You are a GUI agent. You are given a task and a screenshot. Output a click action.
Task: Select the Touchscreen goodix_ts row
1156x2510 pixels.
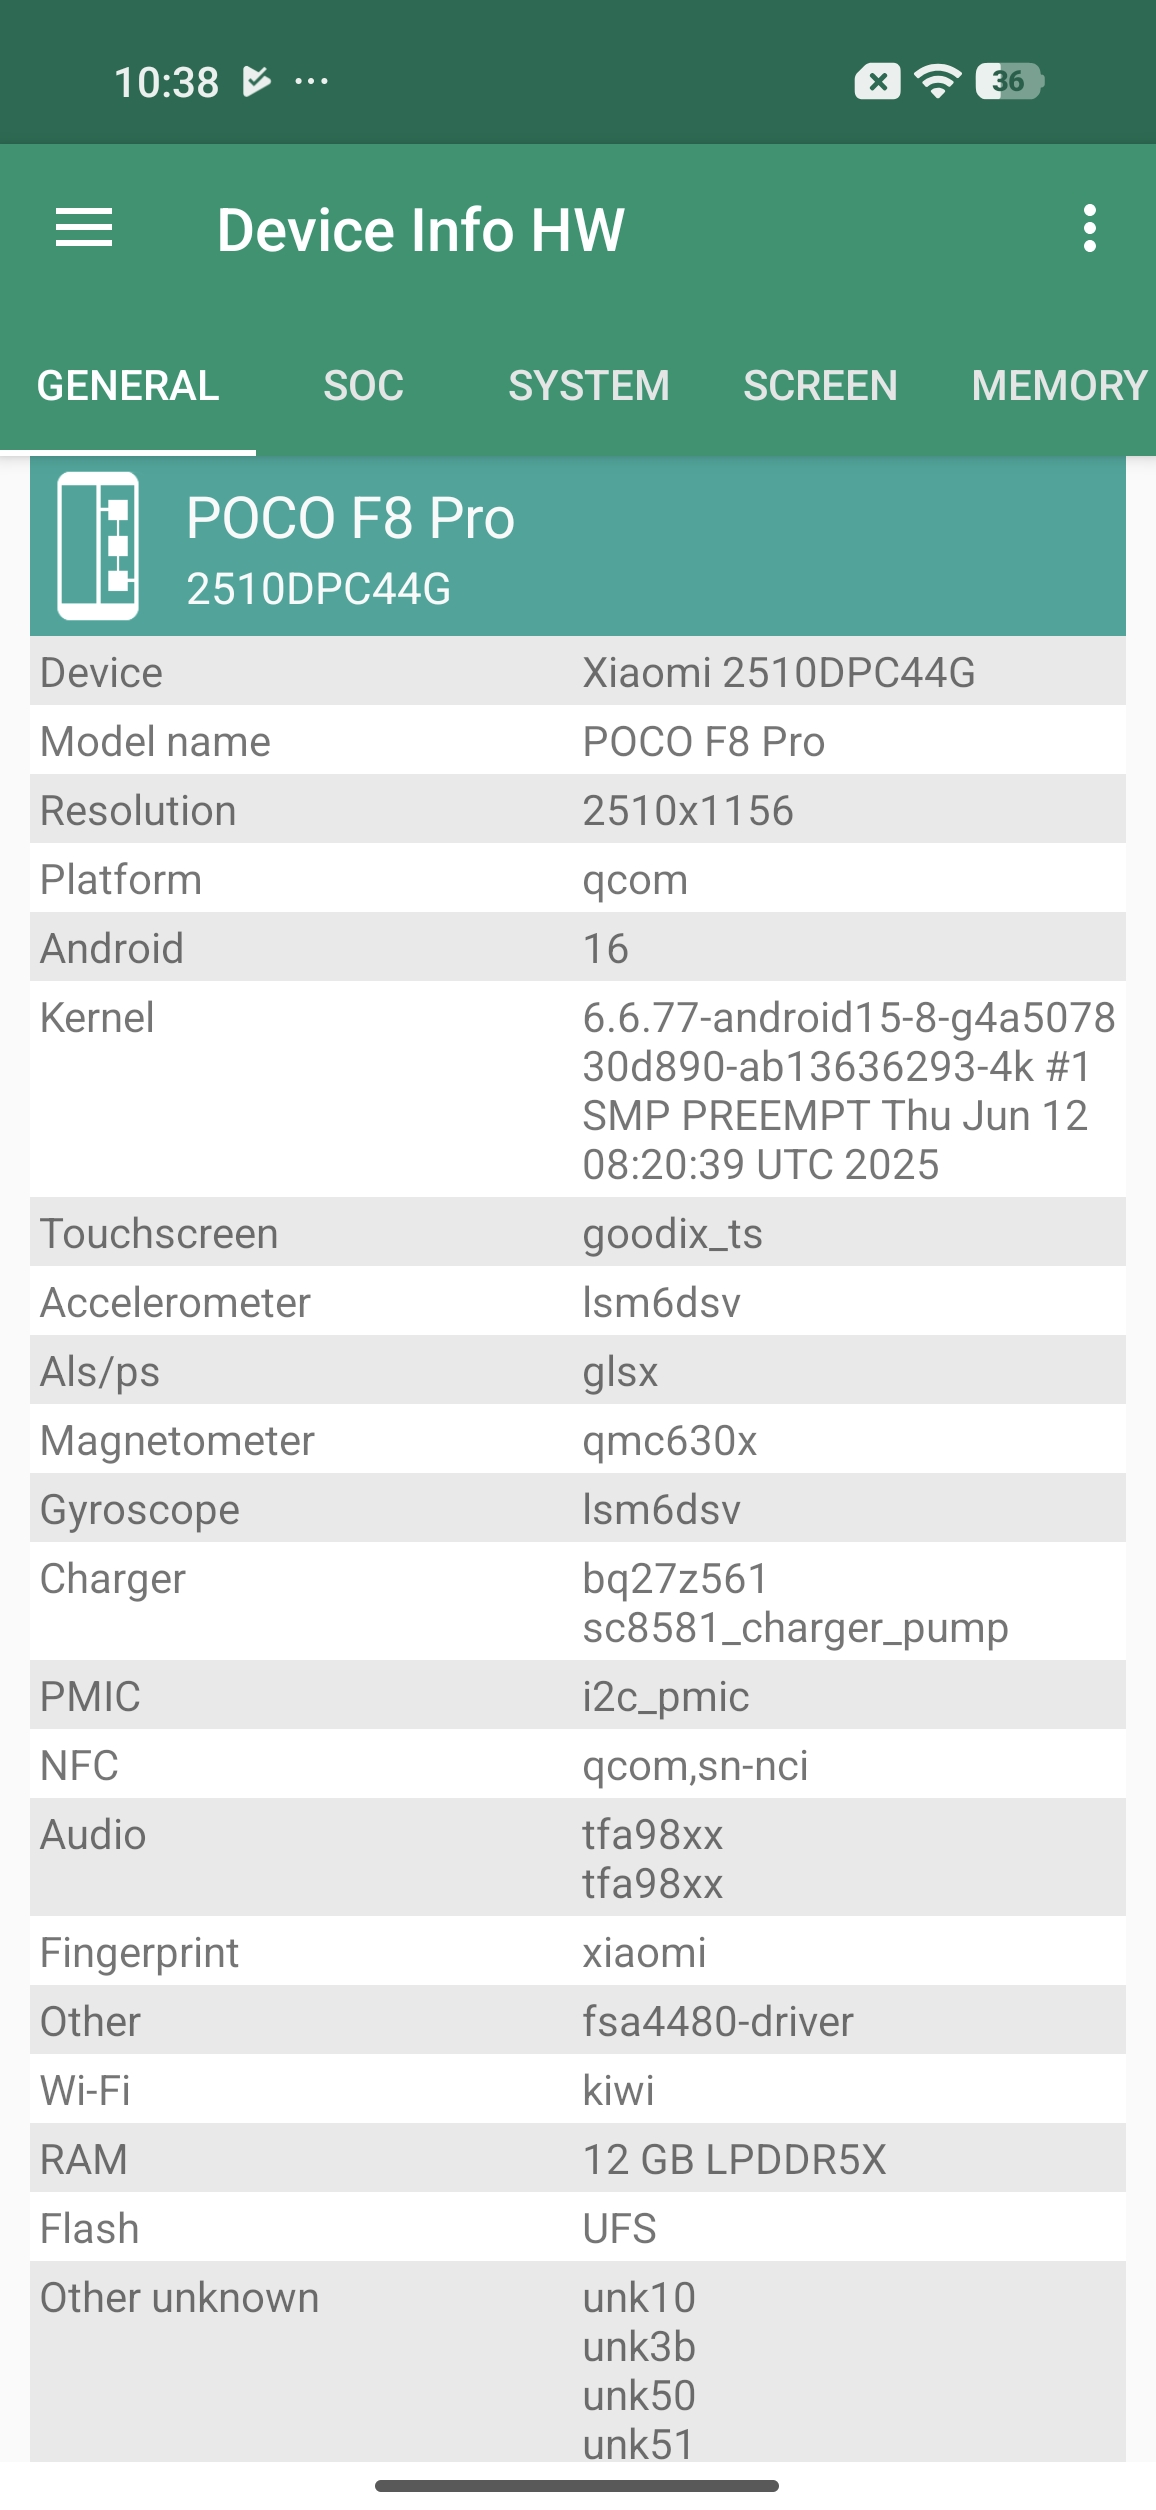click(x=578, y=1233)
